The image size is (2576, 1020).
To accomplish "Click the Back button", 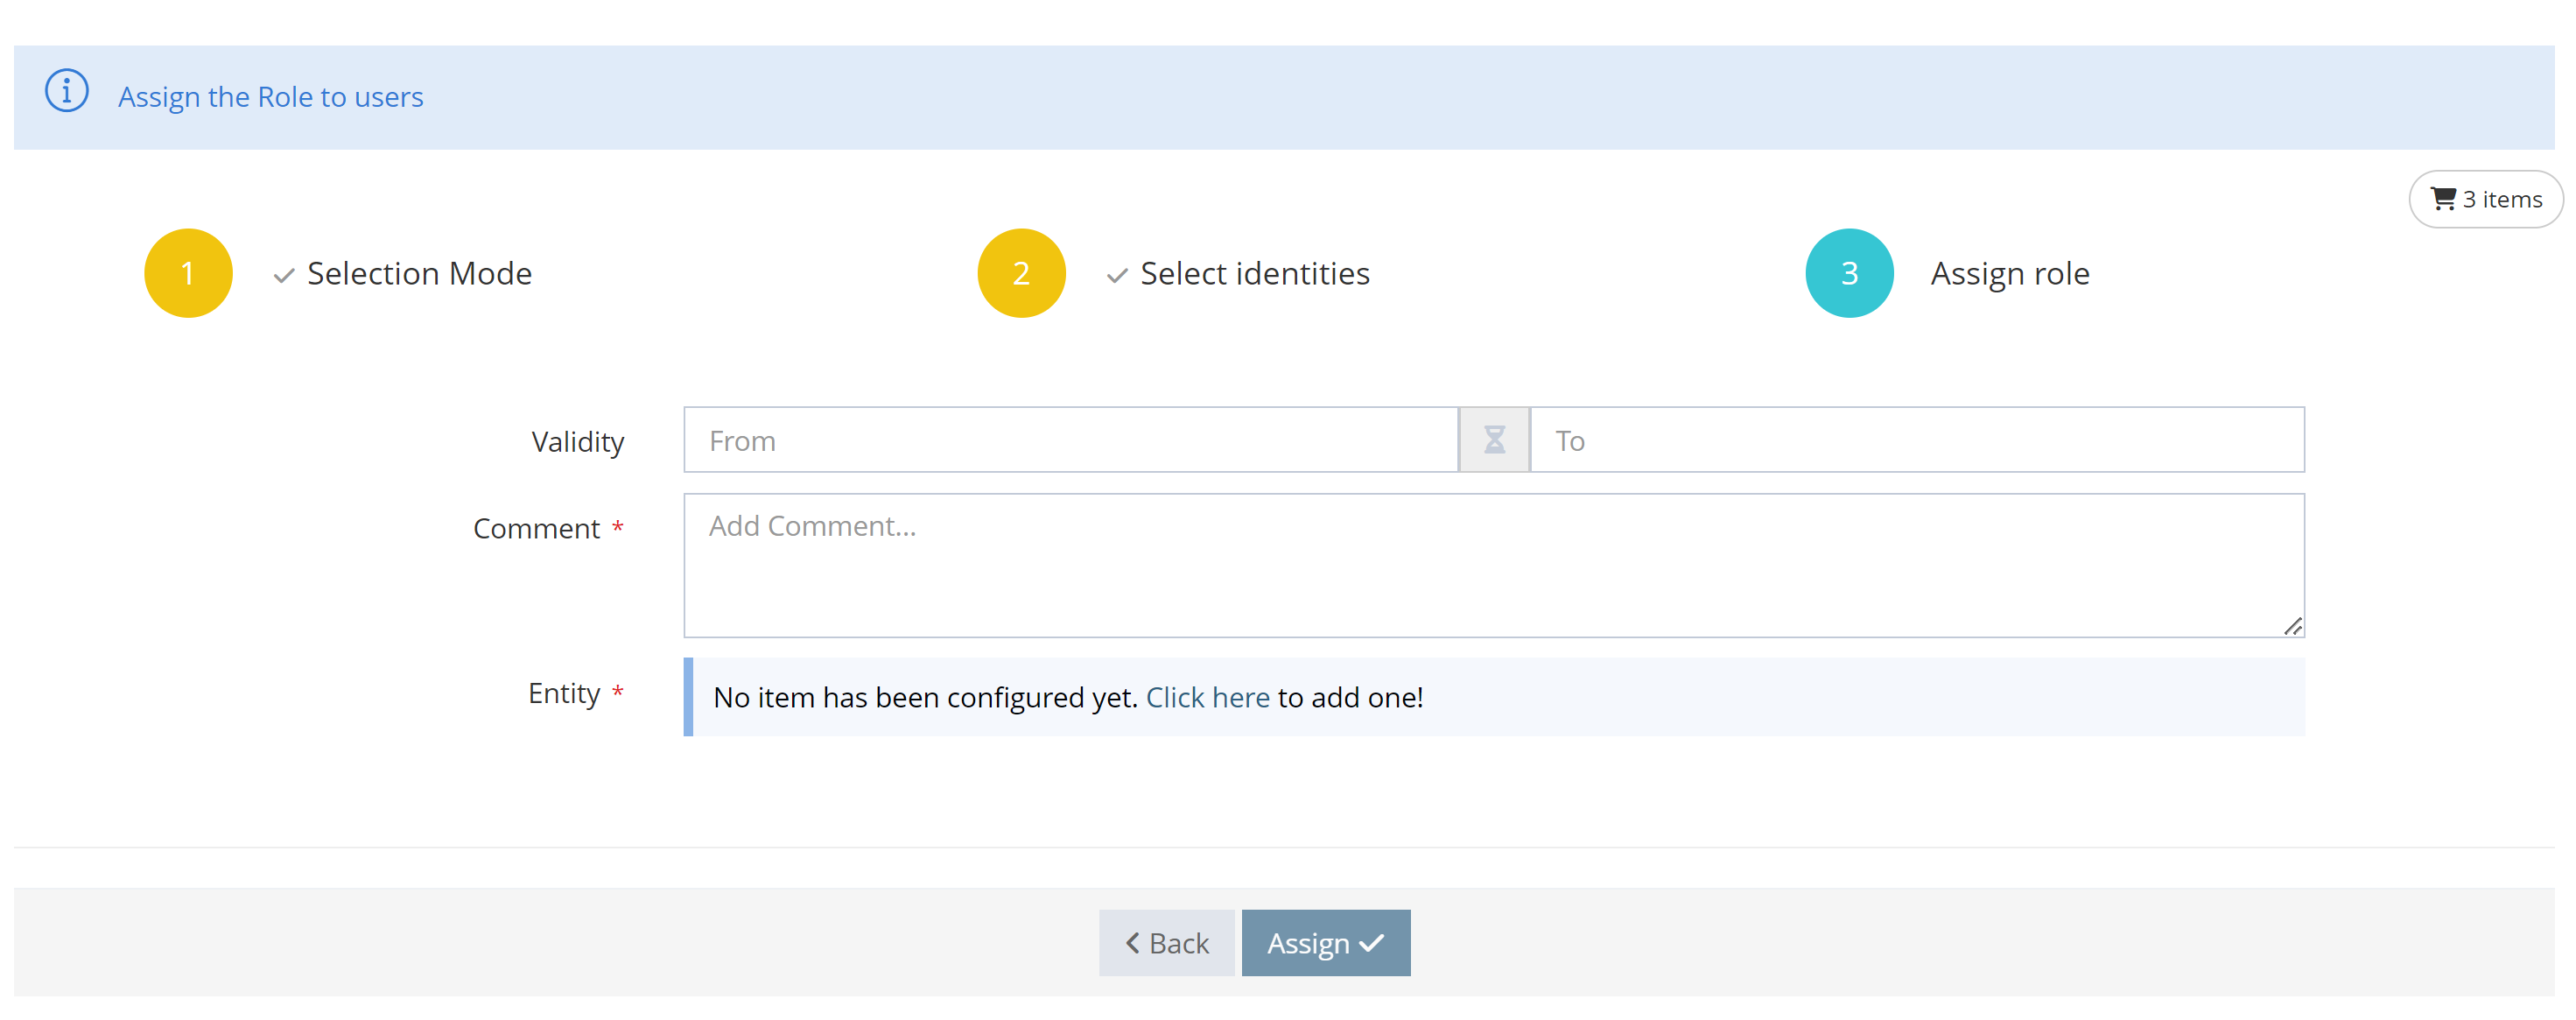I will 1166,943.
